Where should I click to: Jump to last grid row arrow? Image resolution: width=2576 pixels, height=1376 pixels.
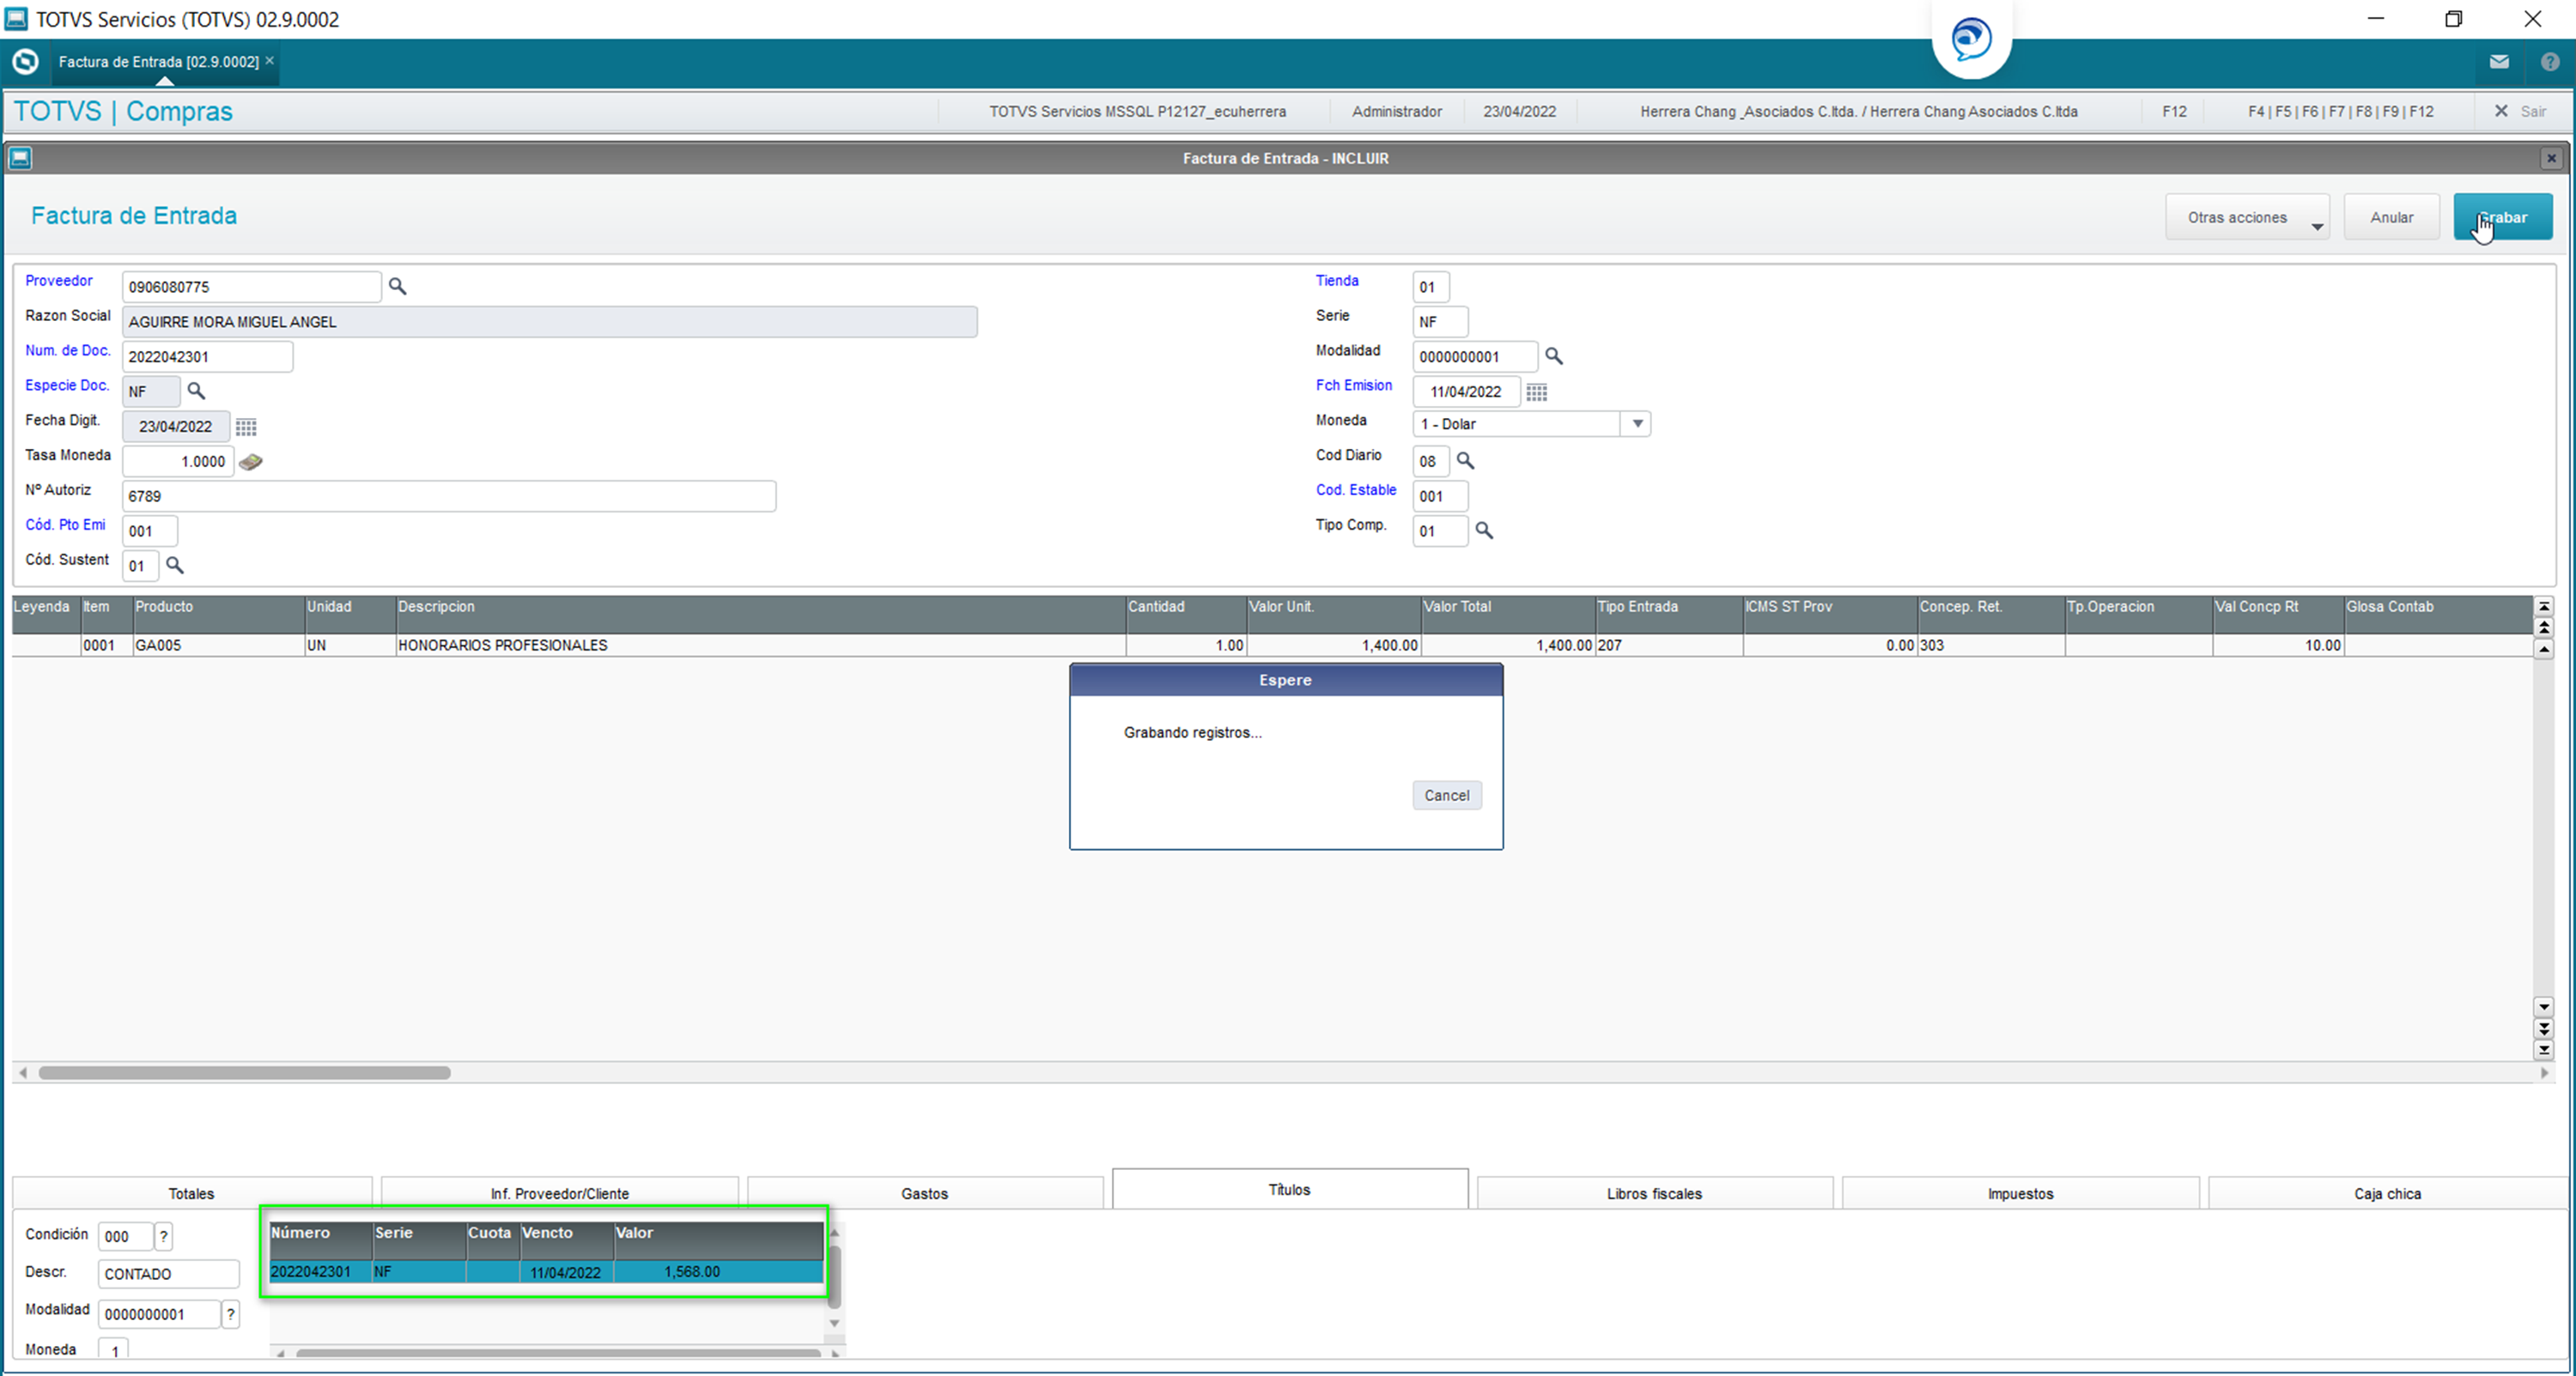pos(2544,1050)
